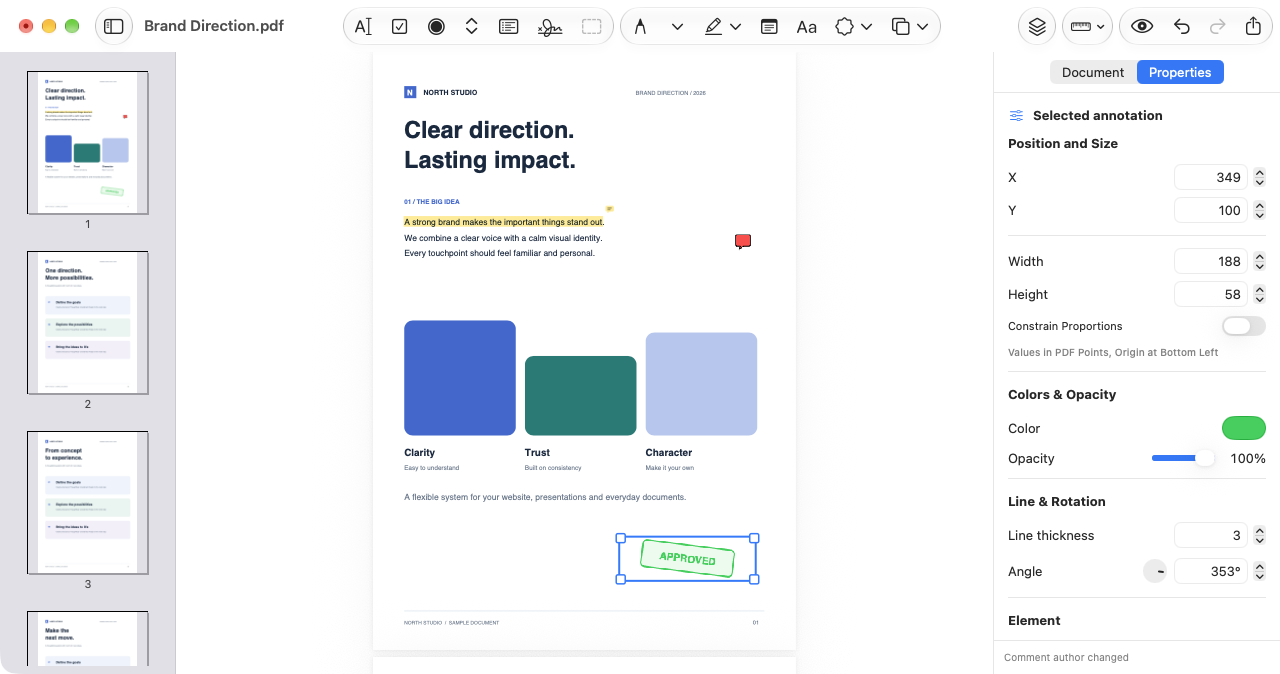
Task: Select the radio button form tool
Action: click(x=436, y=27)
